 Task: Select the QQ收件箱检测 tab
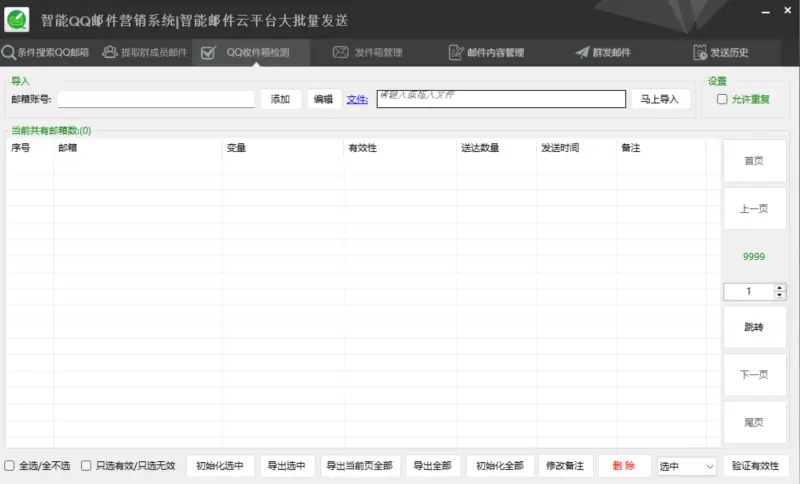[251, 52]
